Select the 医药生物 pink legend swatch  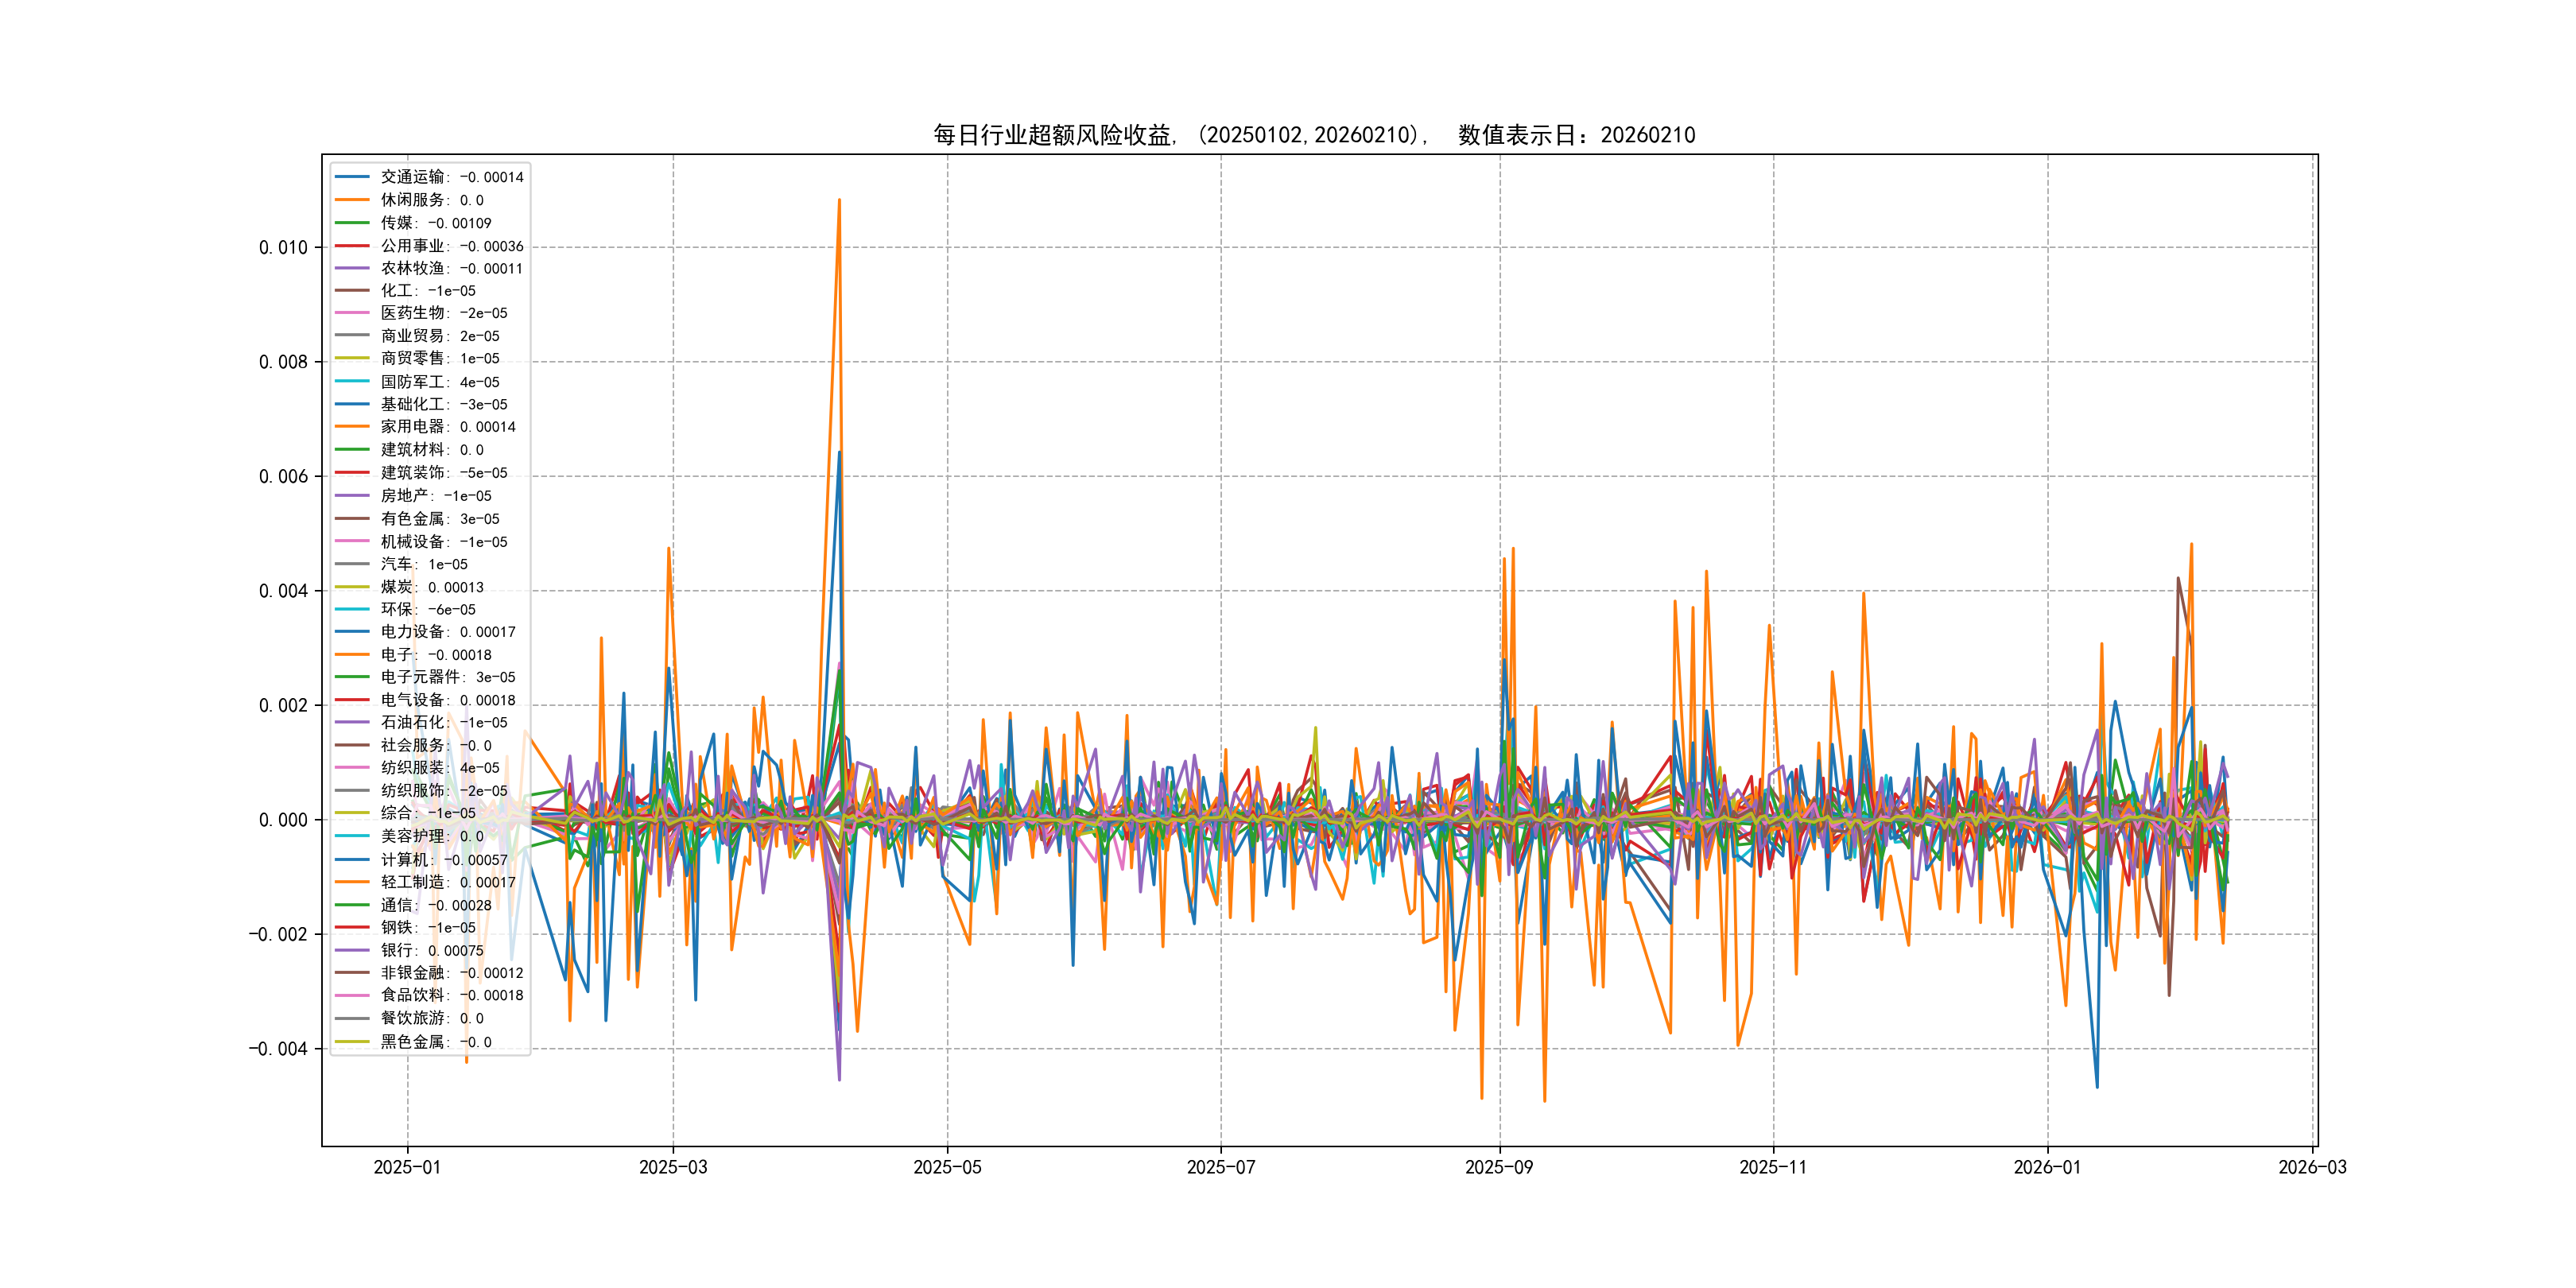[352, 313]
